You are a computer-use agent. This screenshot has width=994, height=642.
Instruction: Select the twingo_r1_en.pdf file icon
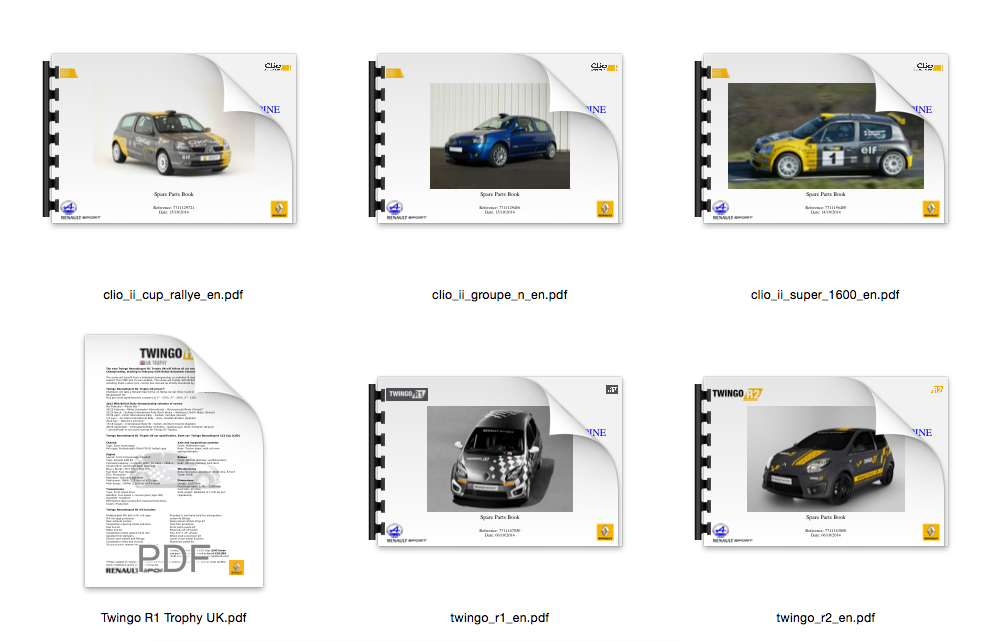(496, 461)
